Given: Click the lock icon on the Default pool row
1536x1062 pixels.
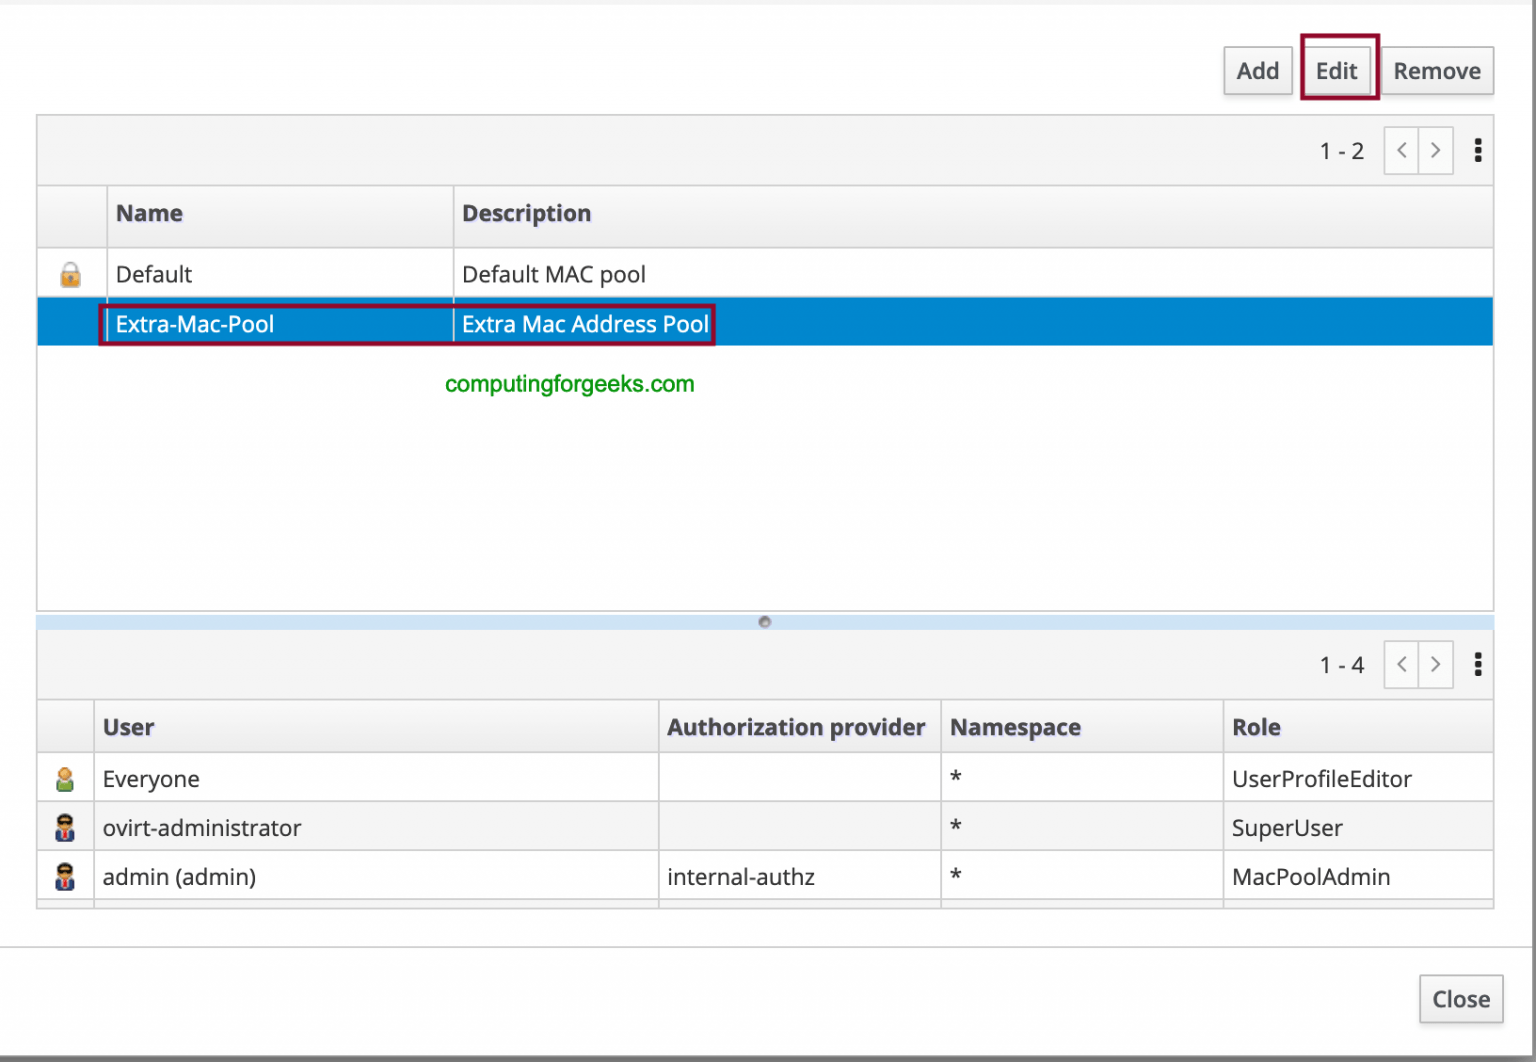Looking at the screenshot, I should pos(70,273).
